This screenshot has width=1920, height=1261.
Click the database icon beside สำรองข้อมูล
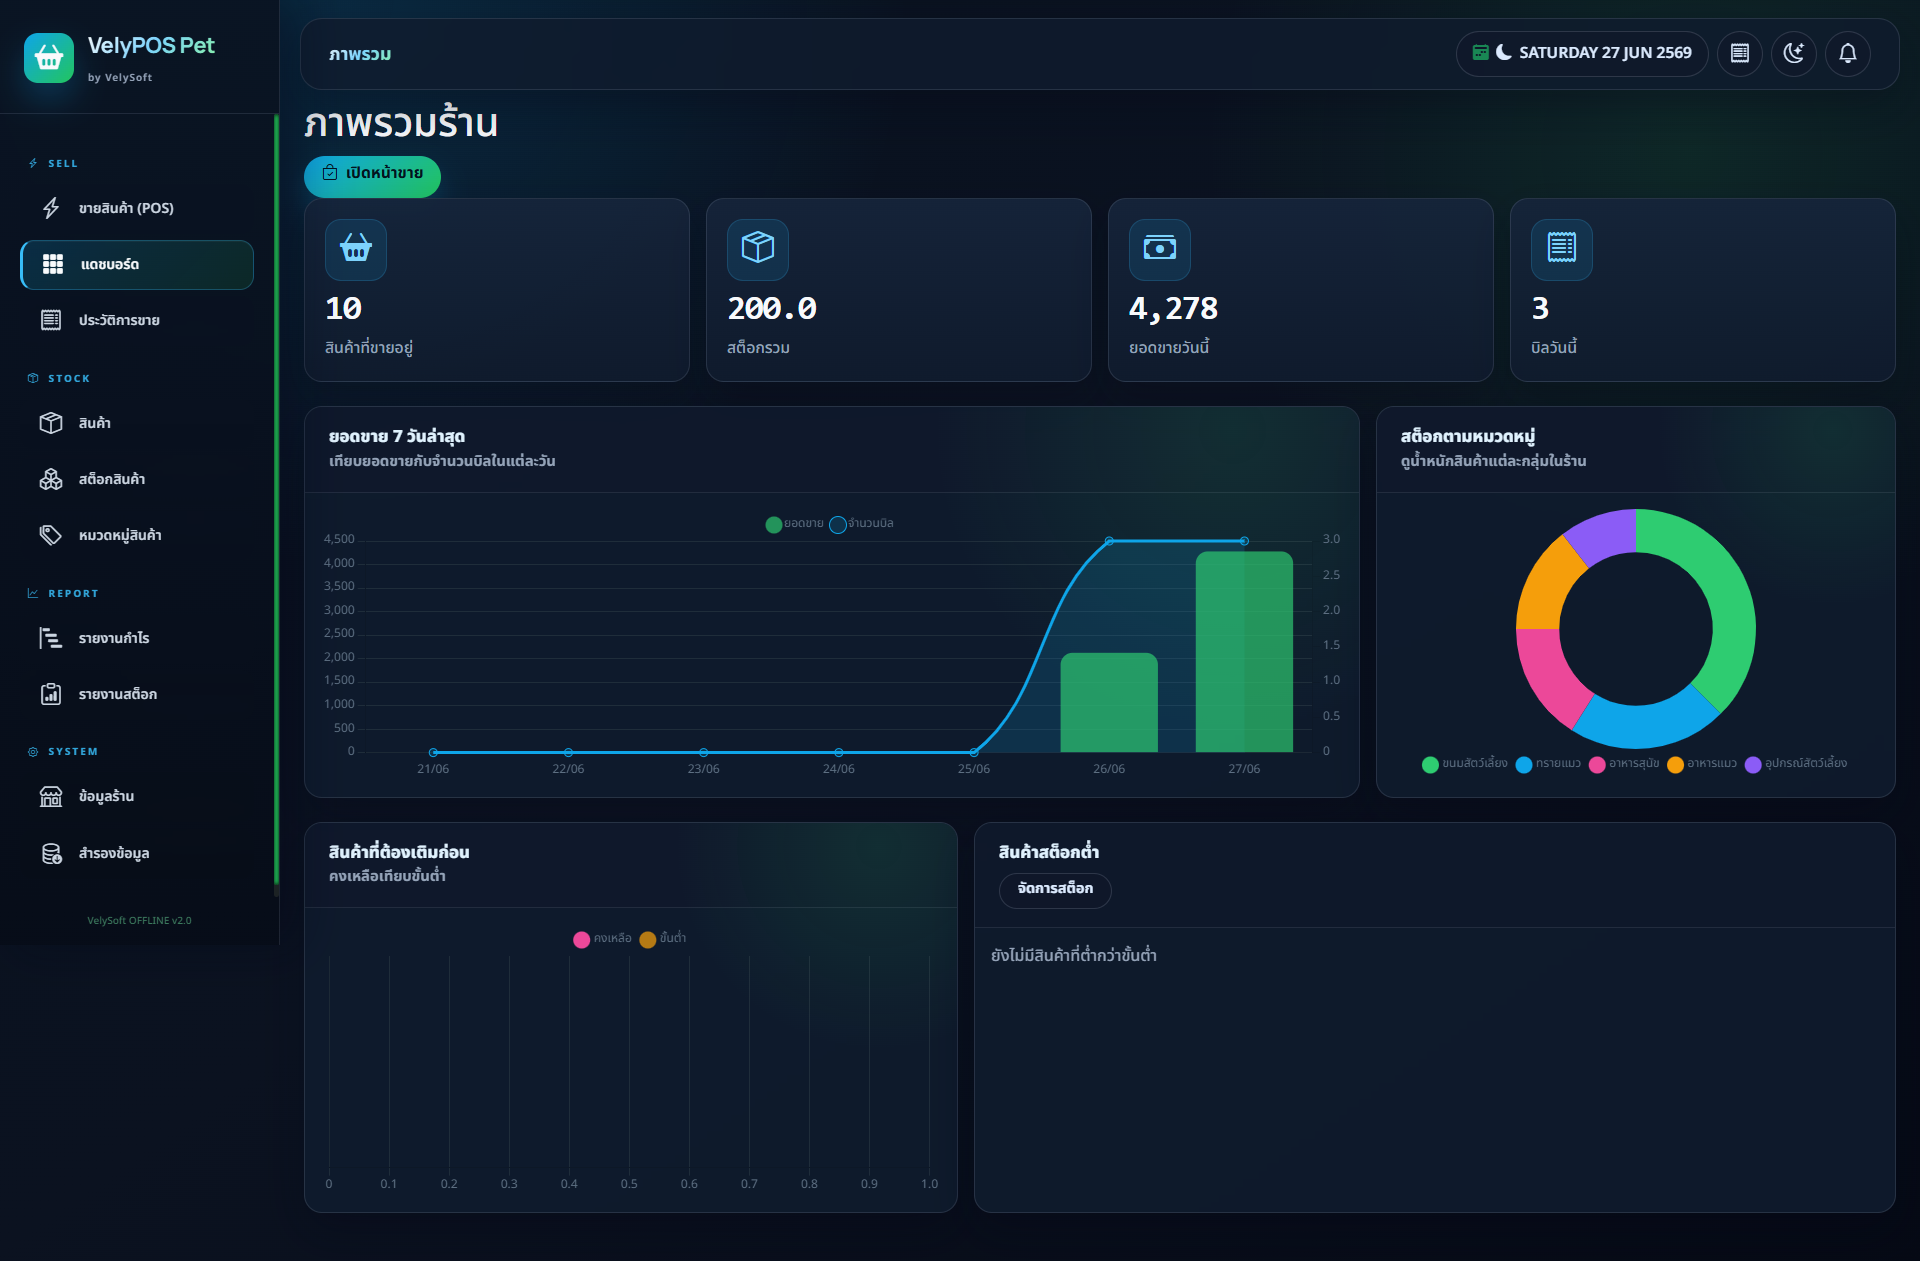(x=51, y=853)
